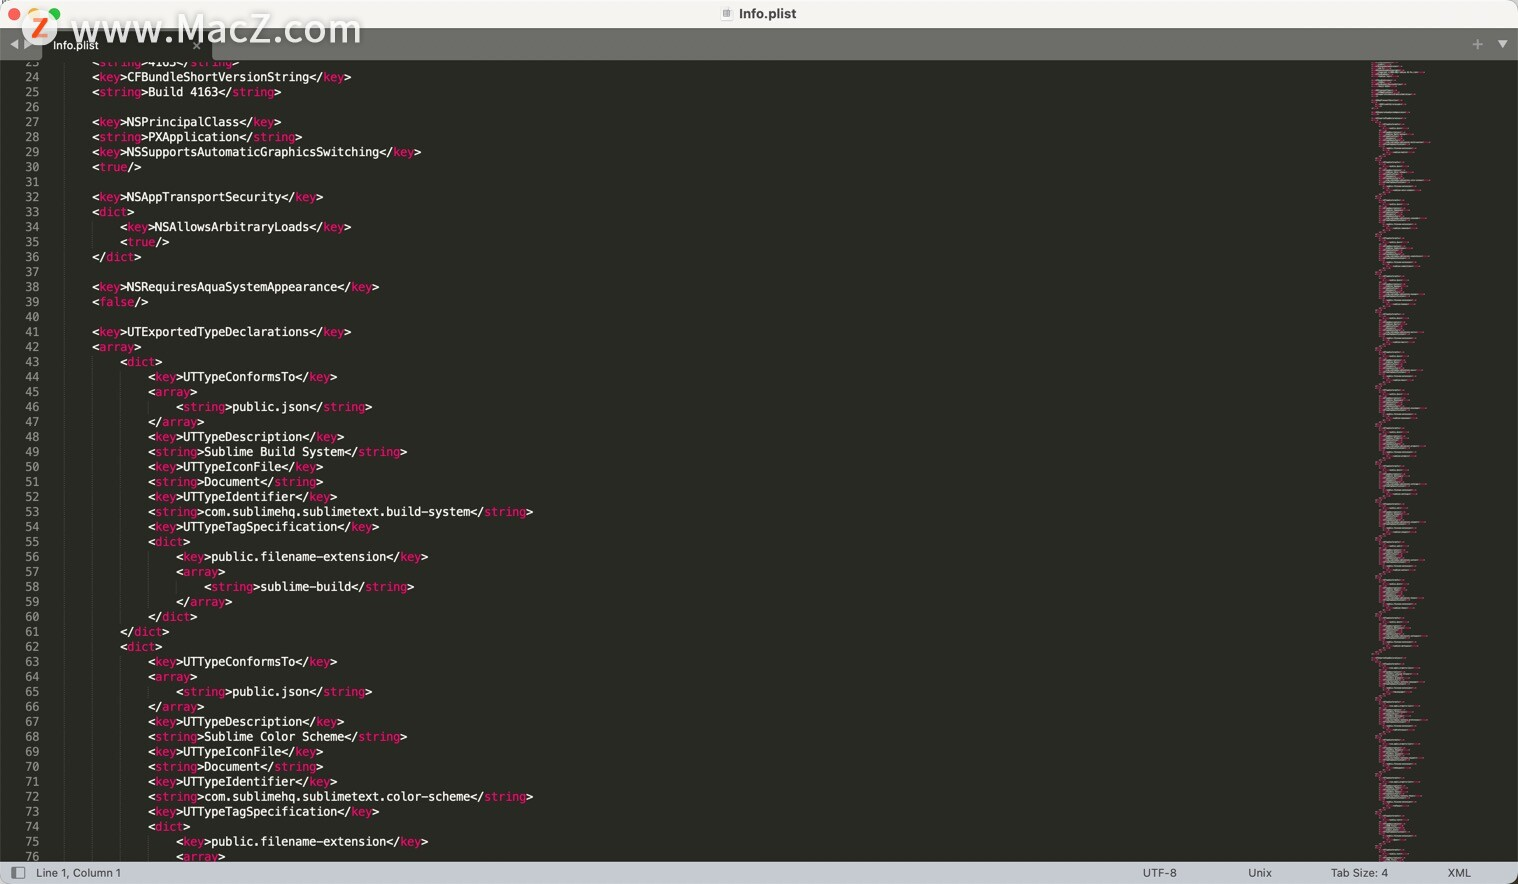Open the UTF-8 encoding selector
The height and width of the screenshot is (884, 1518).
pos(1159,873)
